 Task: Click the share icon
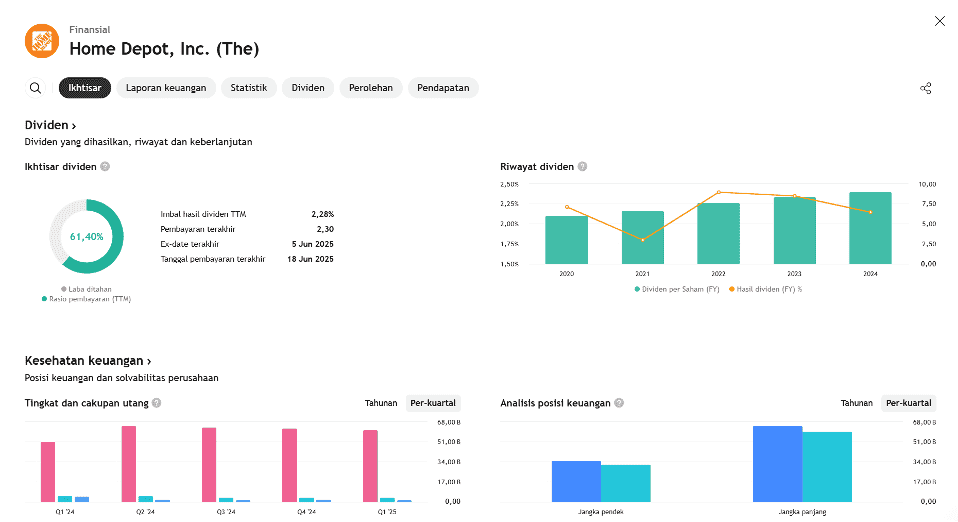coord(925,88)
